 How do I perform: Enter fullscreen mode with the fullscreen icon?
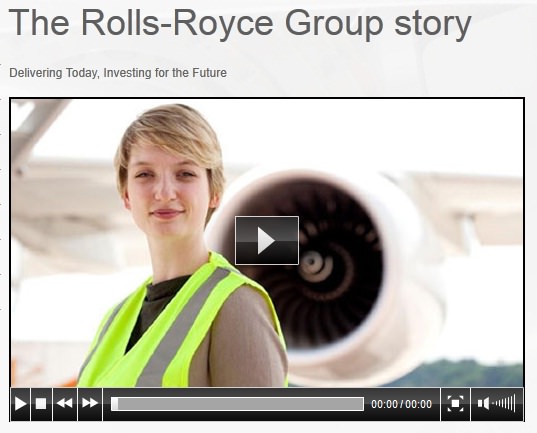point(455,404)
